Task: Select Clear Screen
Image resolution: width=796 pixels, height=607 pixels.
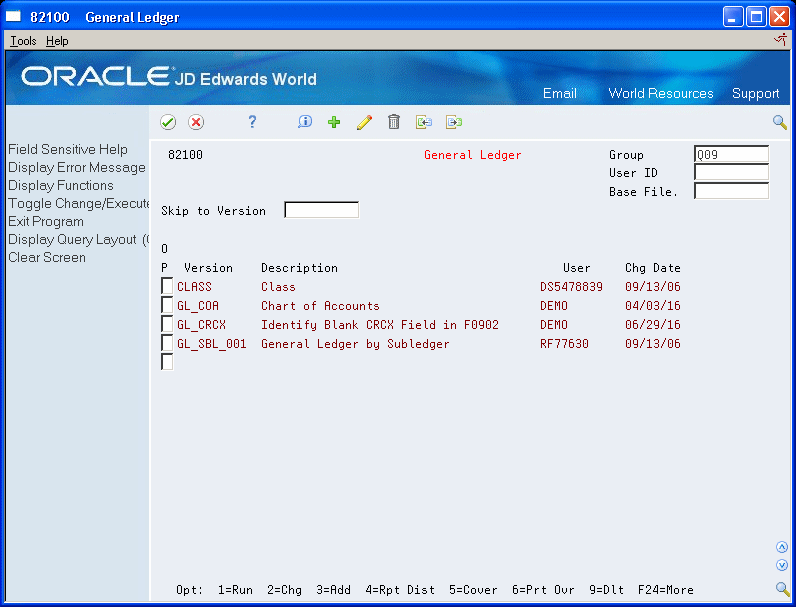Action: 47,257
